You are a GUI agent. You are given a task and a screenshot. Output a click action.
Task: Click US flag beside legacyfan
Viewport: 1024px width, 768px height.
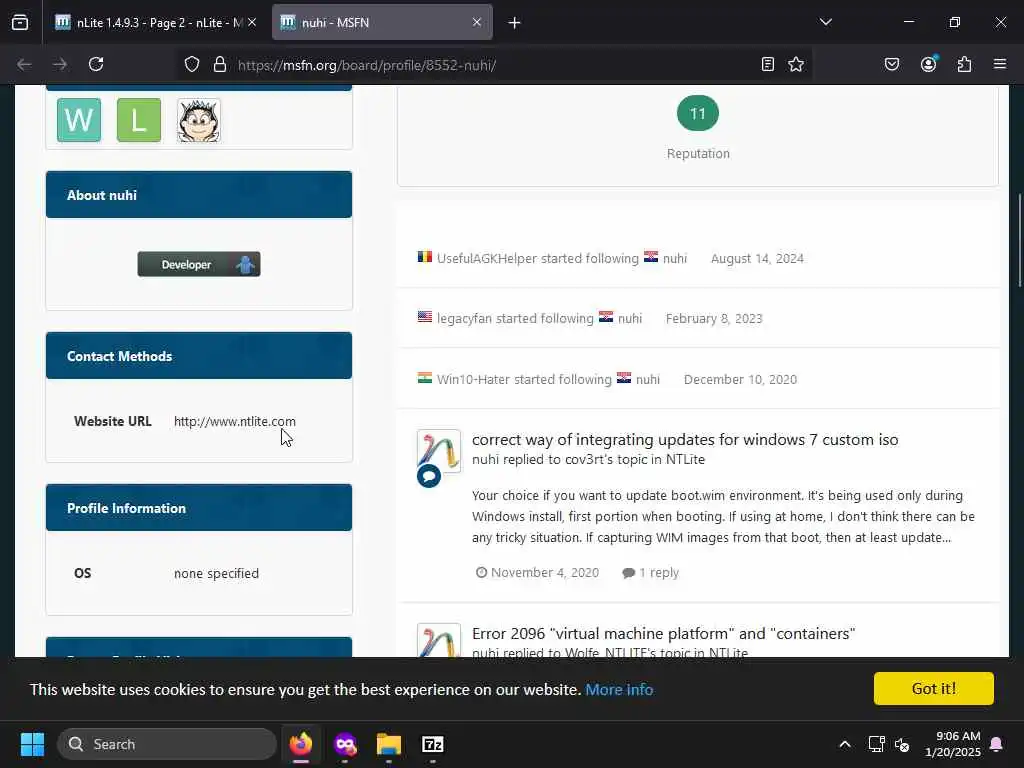(x=424, y=317)
